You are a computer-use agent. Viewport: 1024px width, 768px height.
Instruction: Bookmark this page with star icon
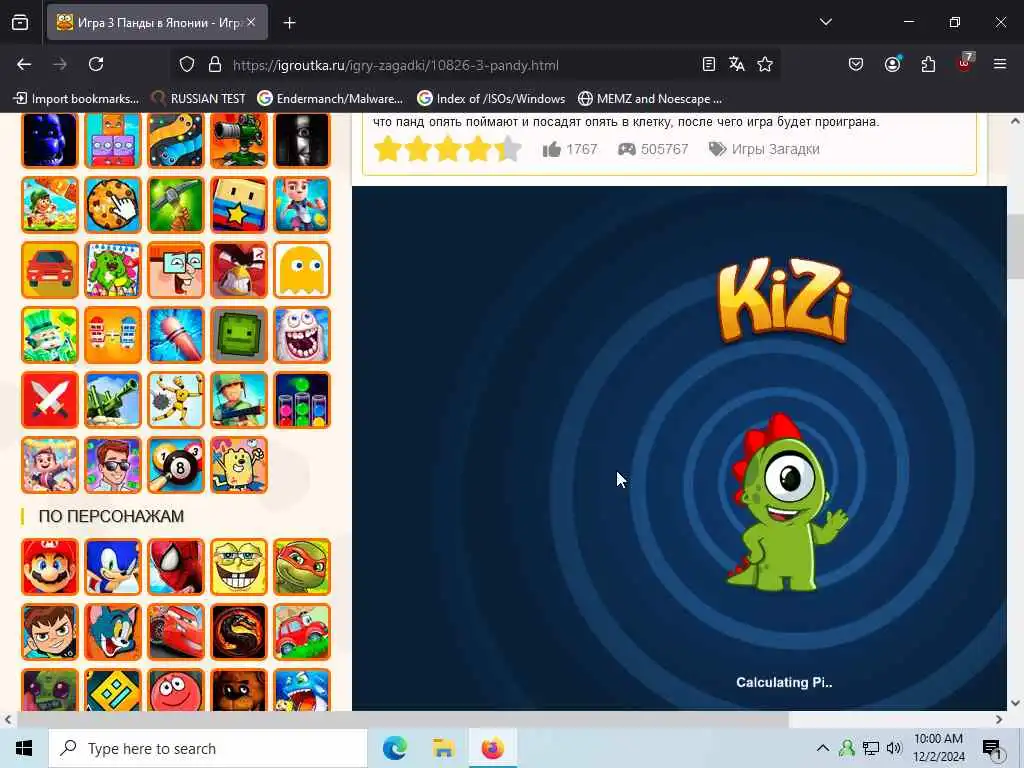click(765, 64)
